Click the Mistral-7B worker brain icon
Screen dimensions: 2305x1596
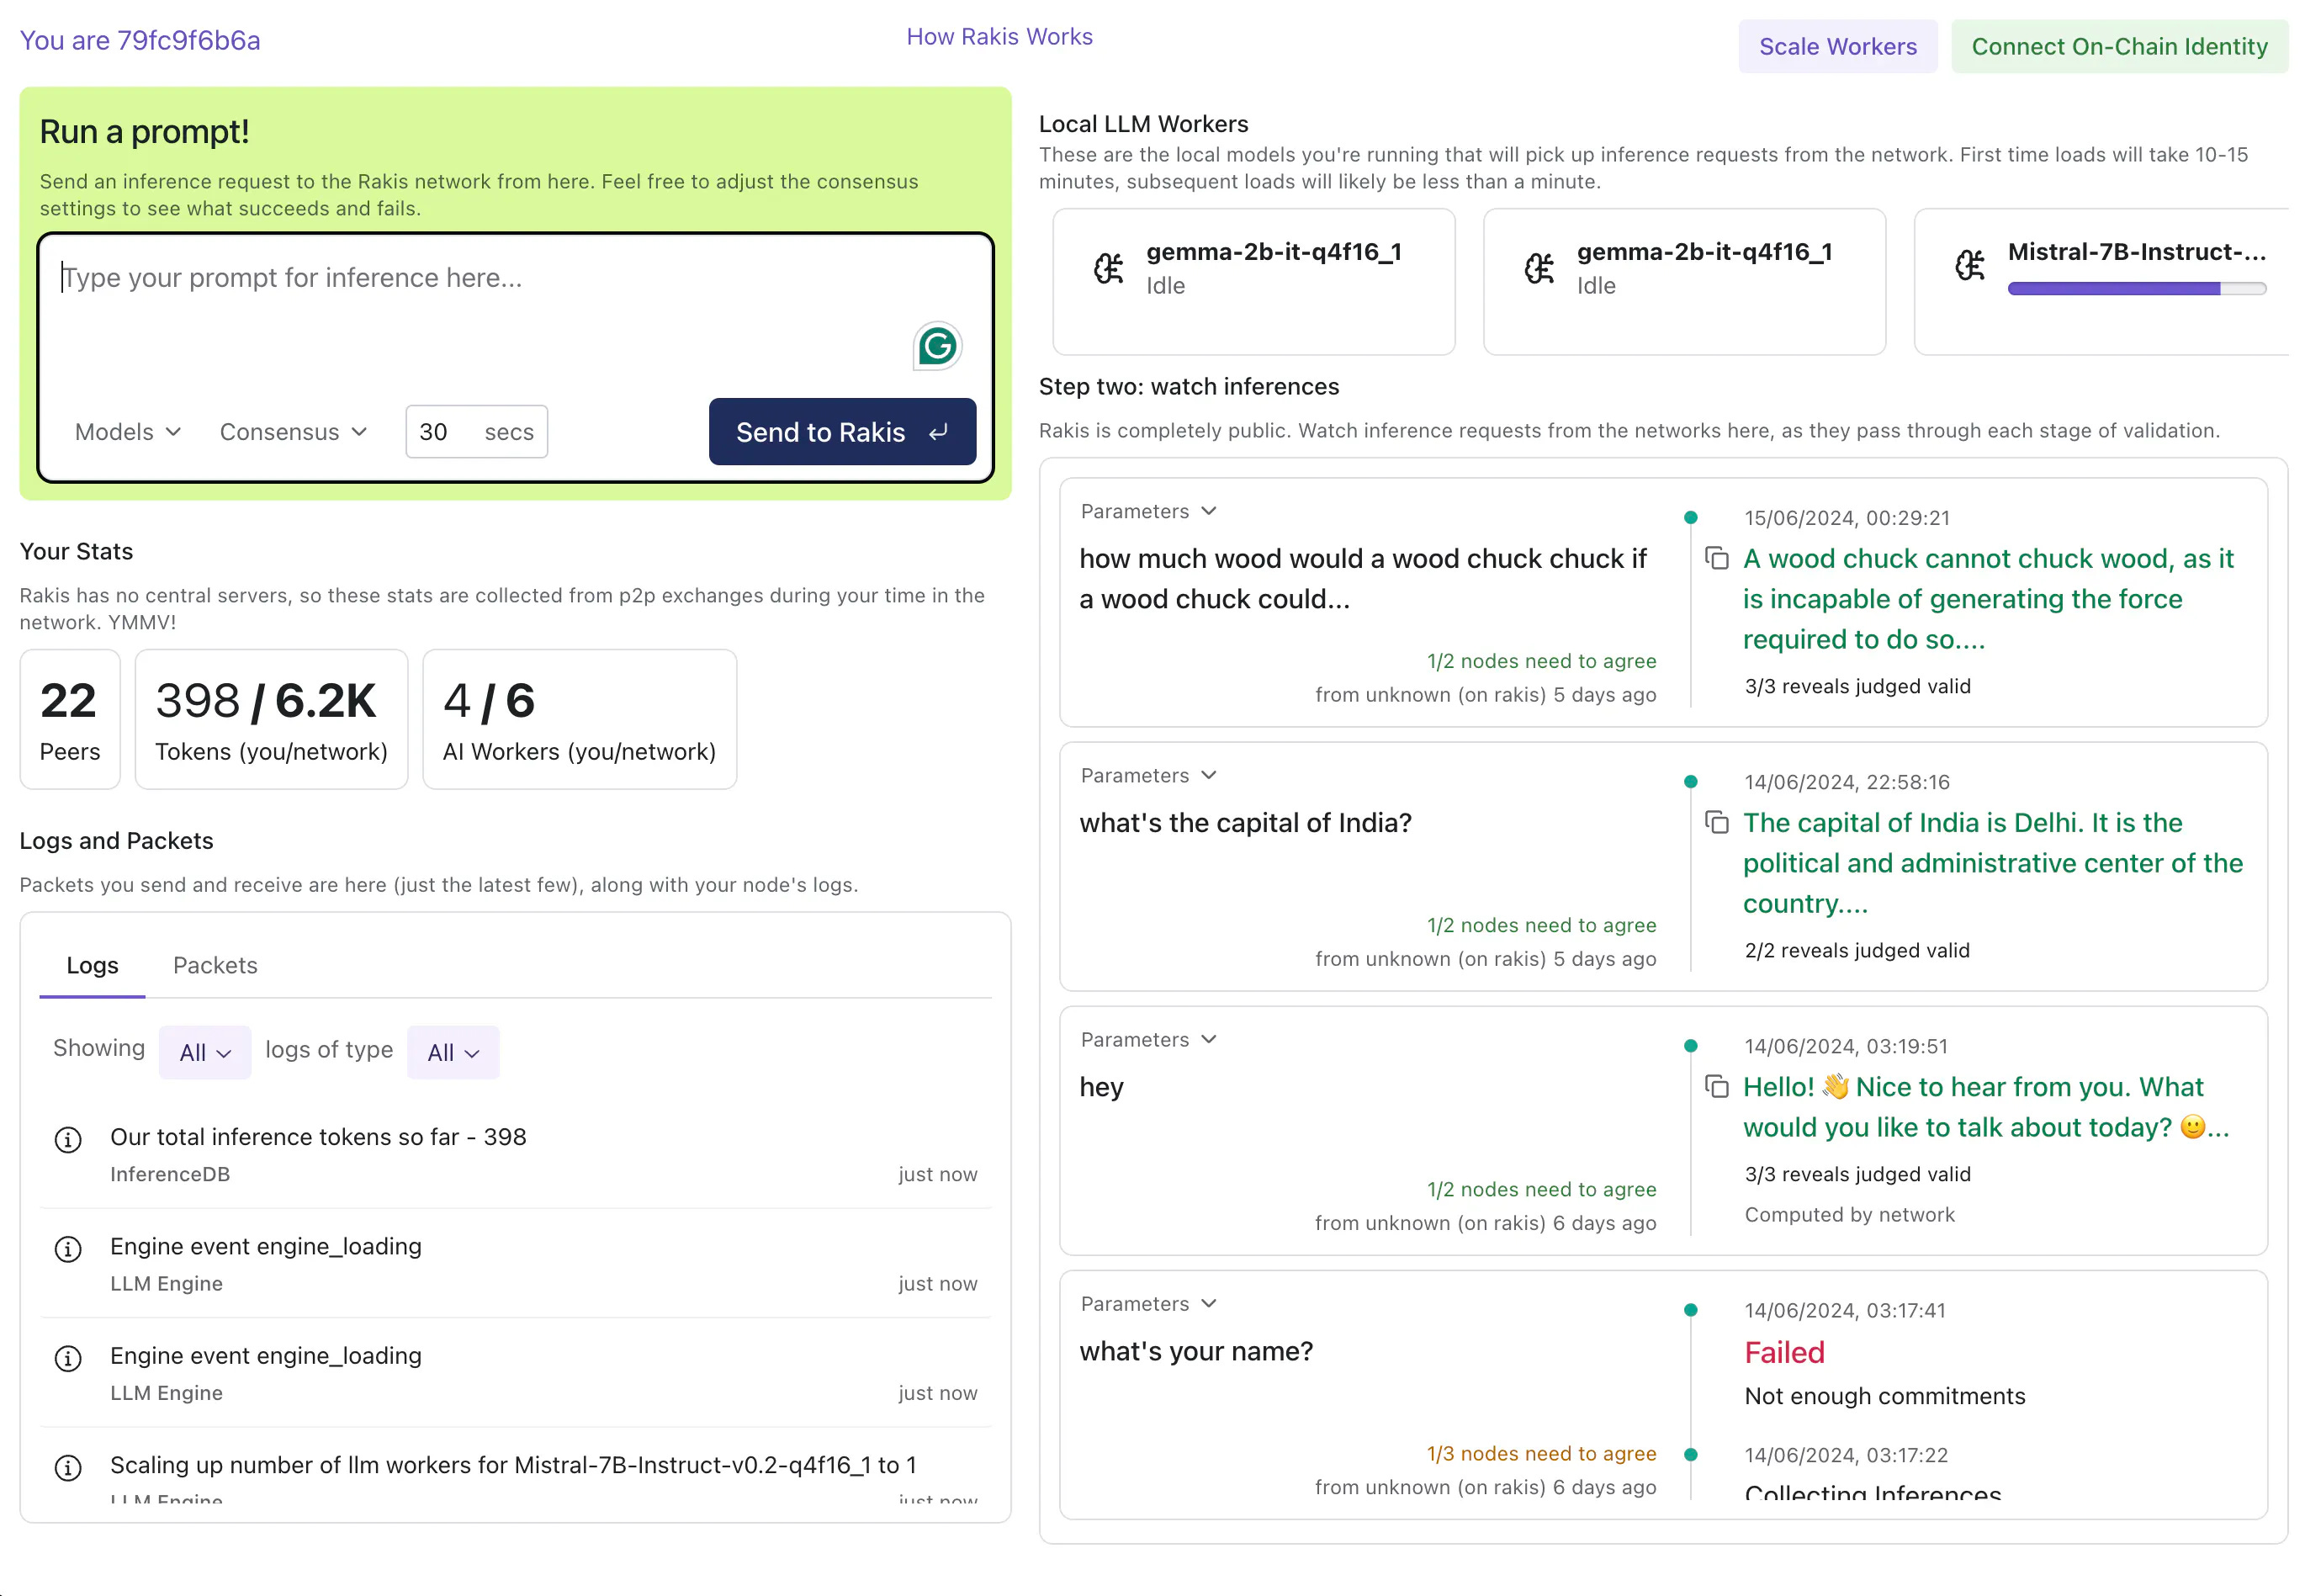tap(1969, 265)
